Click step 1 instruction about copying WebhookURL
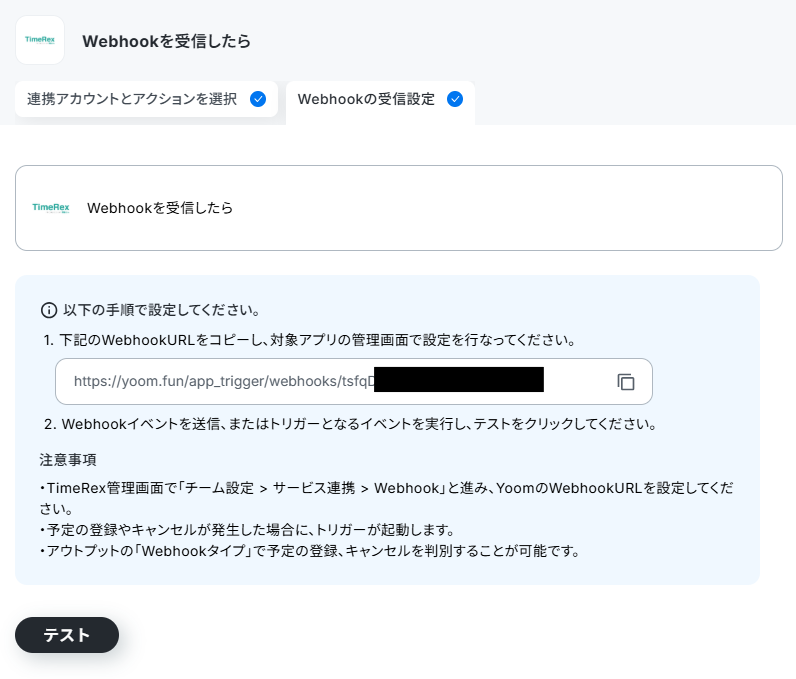The image size is (796, 679). pyautogui.click(x=310, y=340)
